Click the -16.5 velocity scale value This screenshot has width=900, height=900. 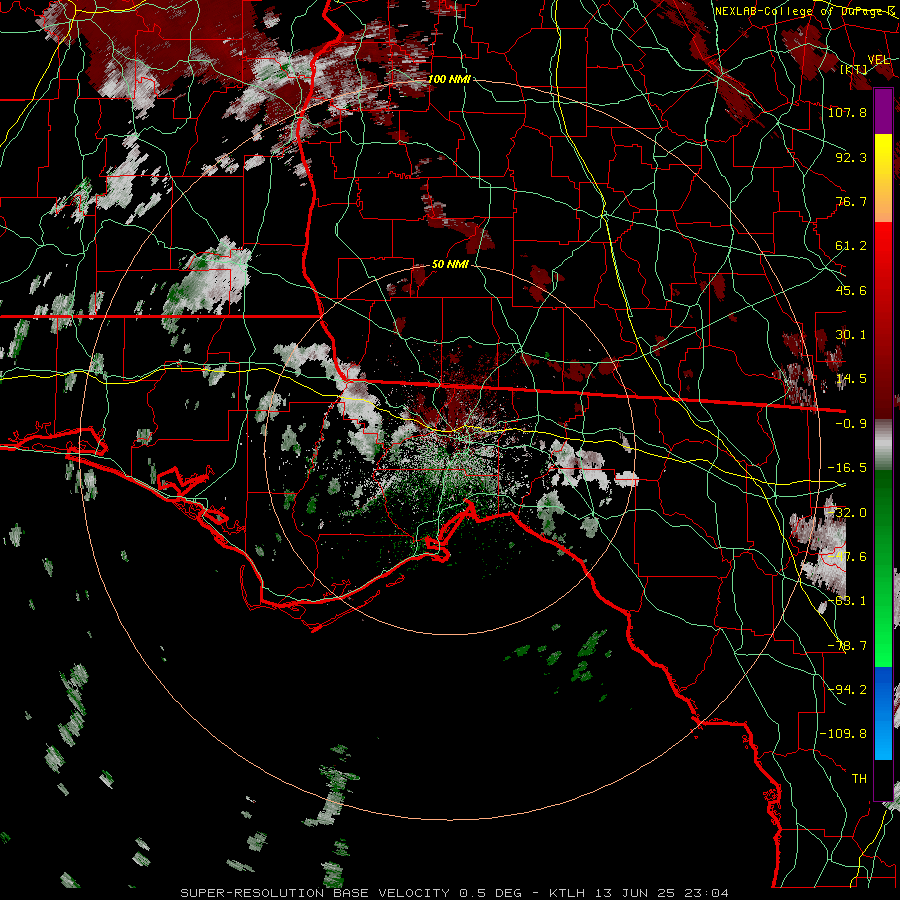point(848,468)
